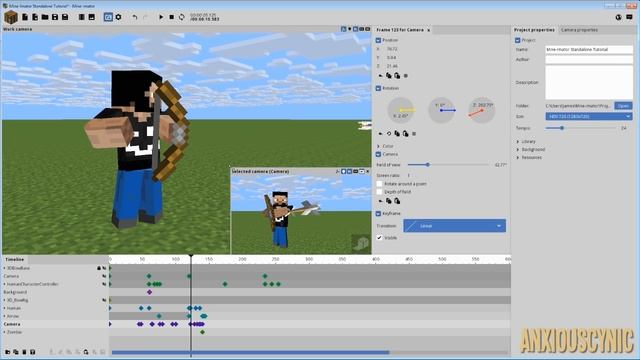
Task: Duplicate the selected timeline item
Action: (x=16, y=352)
